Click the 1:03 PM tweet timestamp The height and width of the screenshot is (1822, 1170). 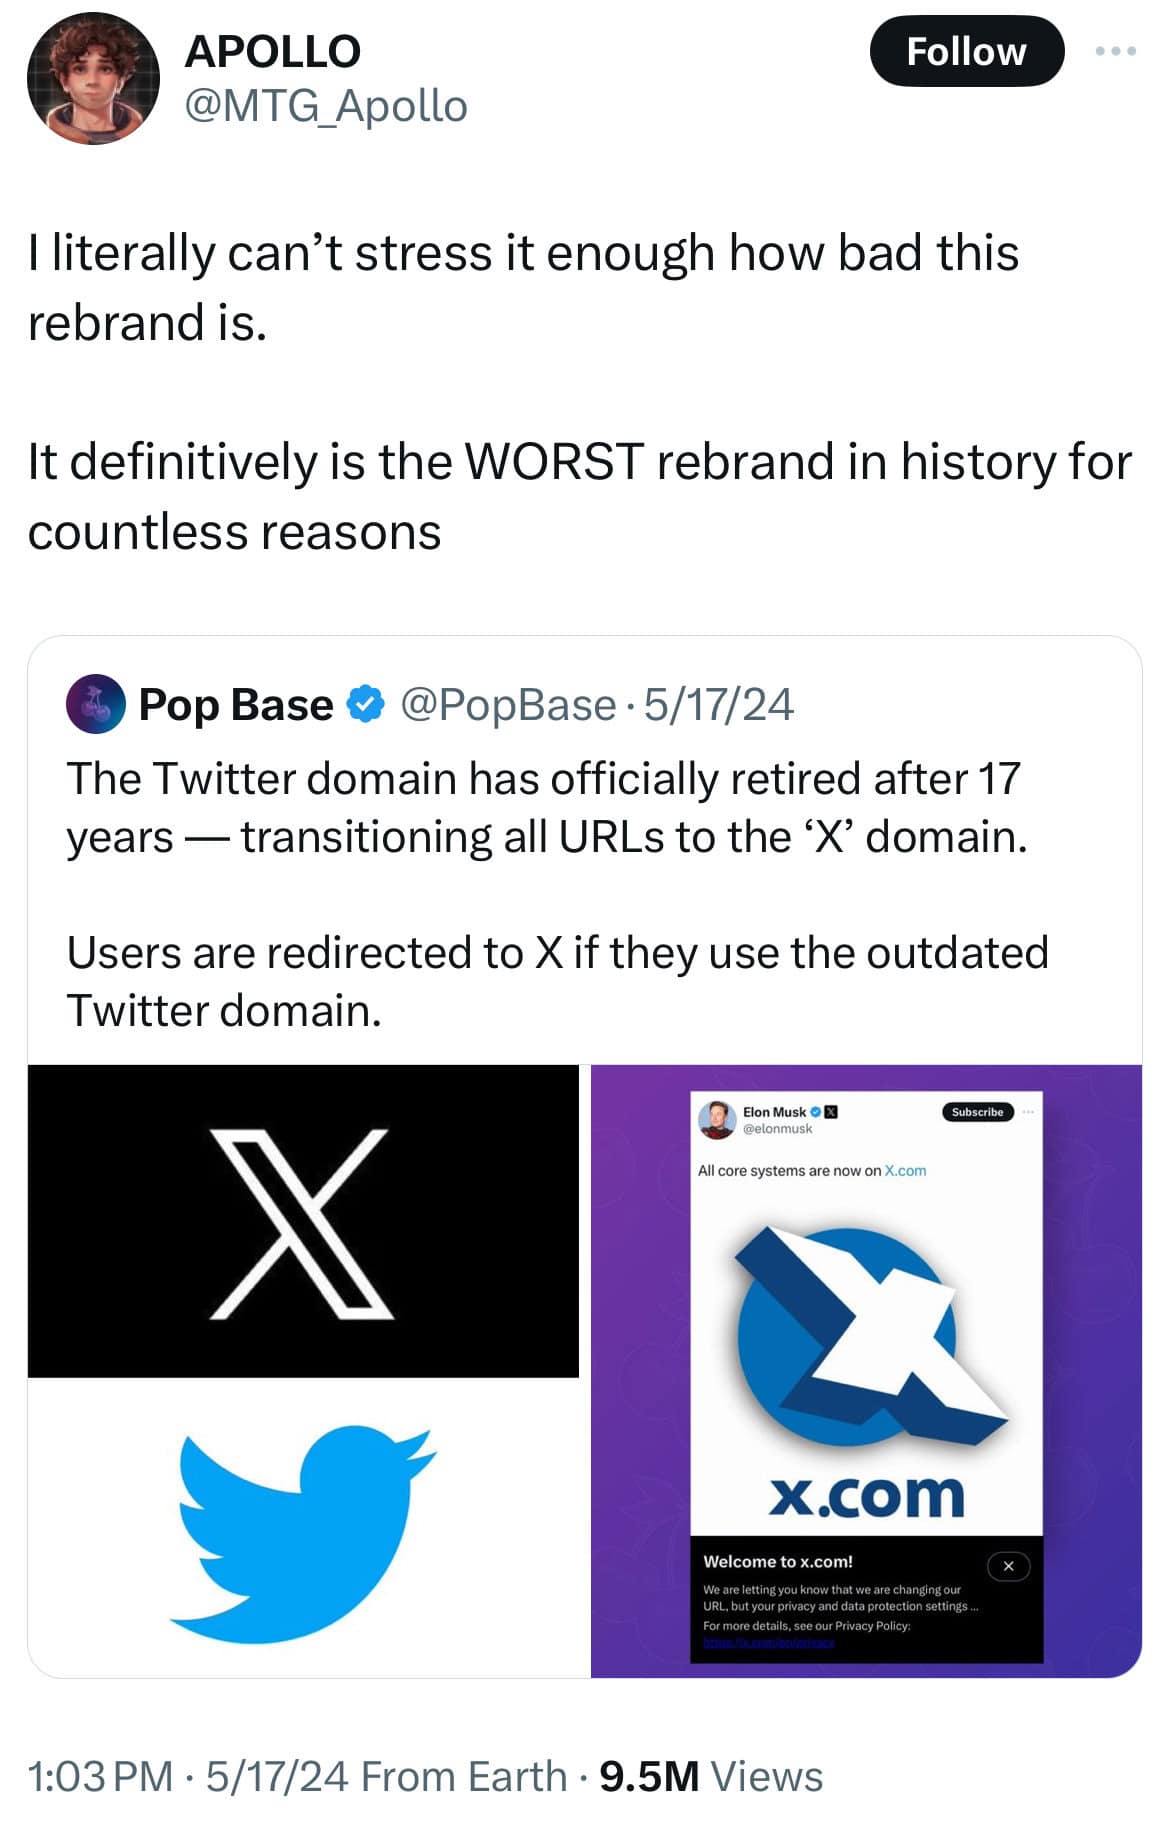(x=100, y=1776)
